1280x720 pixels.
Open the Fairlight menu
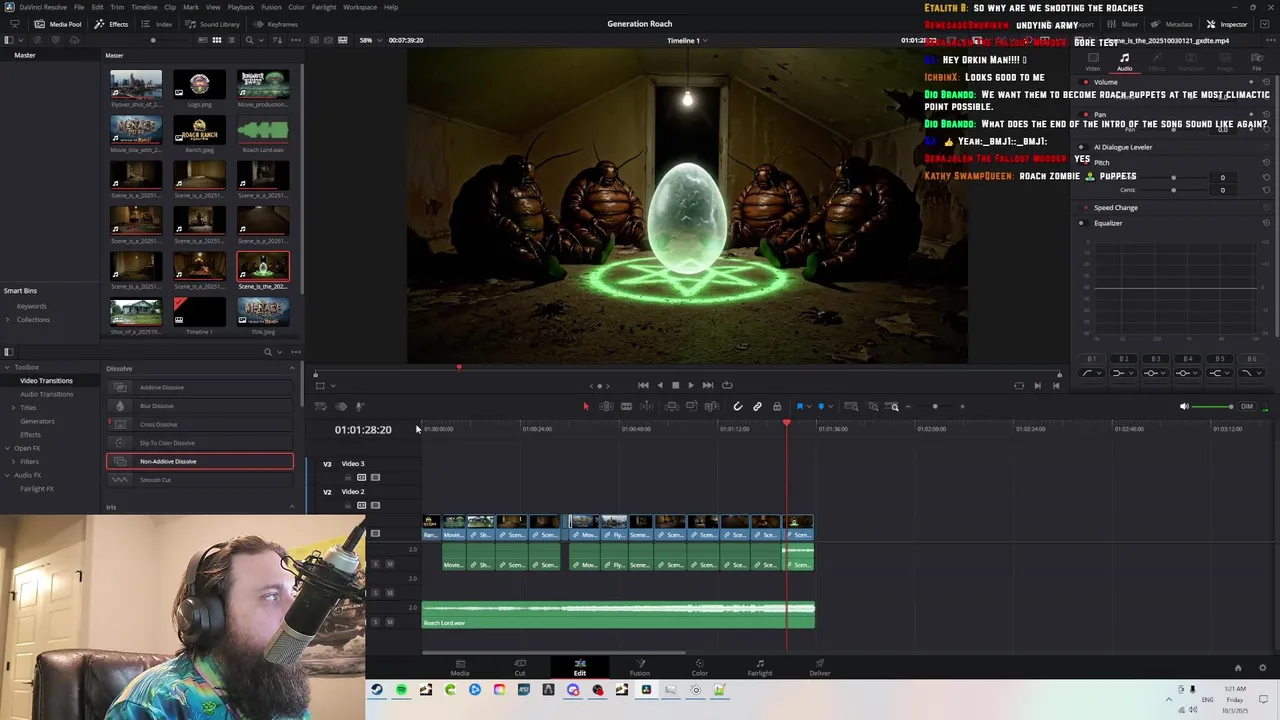[x=324, y=7]
